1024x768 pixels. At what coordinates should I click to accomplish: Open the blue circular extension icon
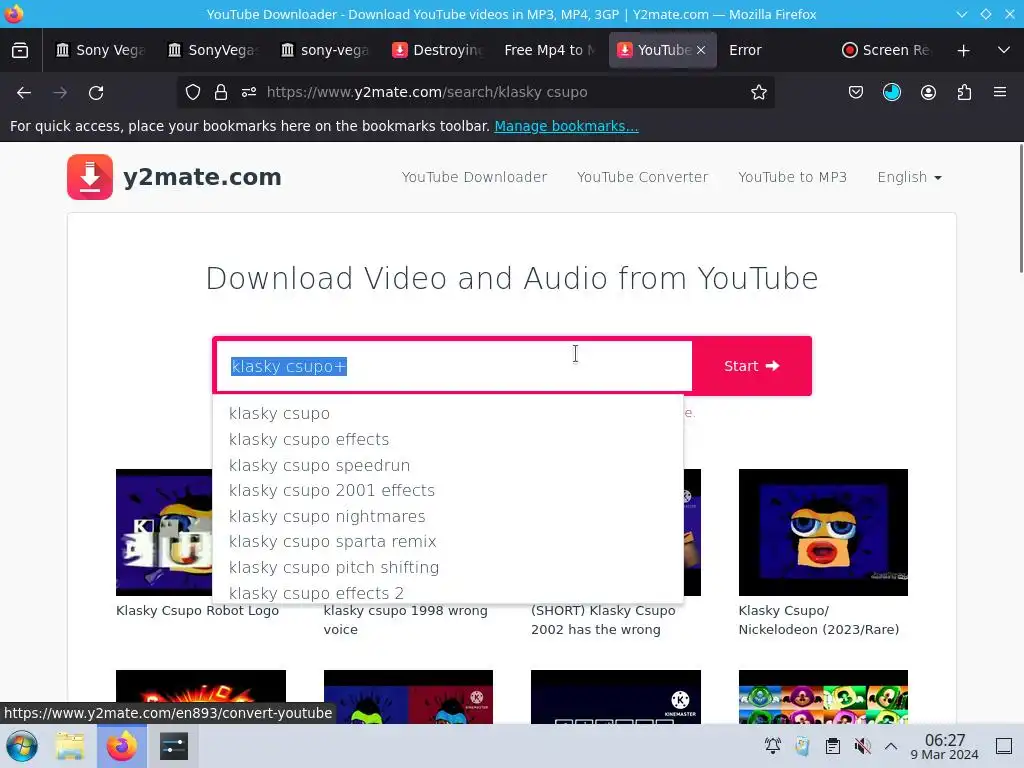tap(892, 93)
